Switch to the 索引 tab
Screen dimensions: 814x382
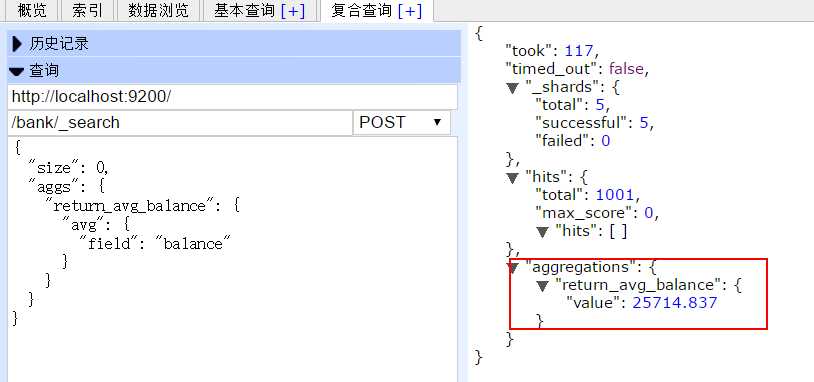pos(87,10)
